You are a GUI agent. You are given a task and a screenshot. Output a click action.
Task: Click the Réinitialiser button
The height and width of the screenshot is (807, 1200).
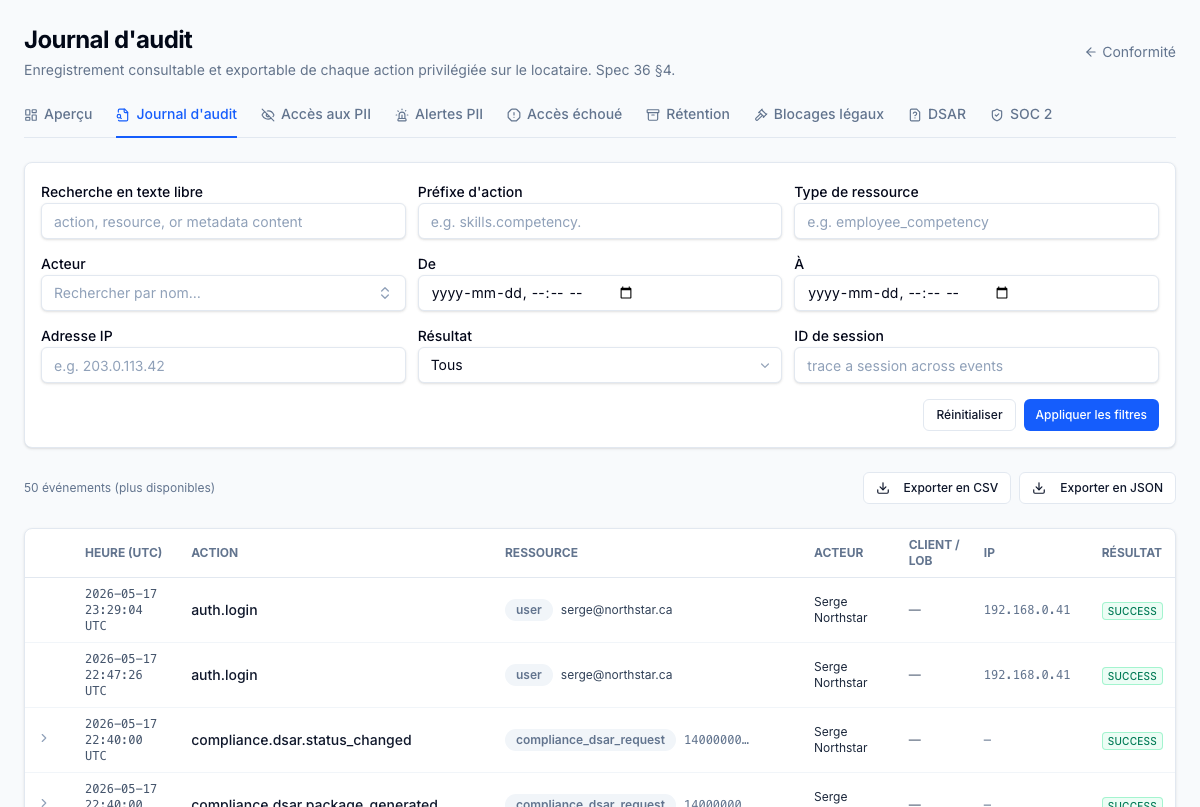[x=969, y=415]
